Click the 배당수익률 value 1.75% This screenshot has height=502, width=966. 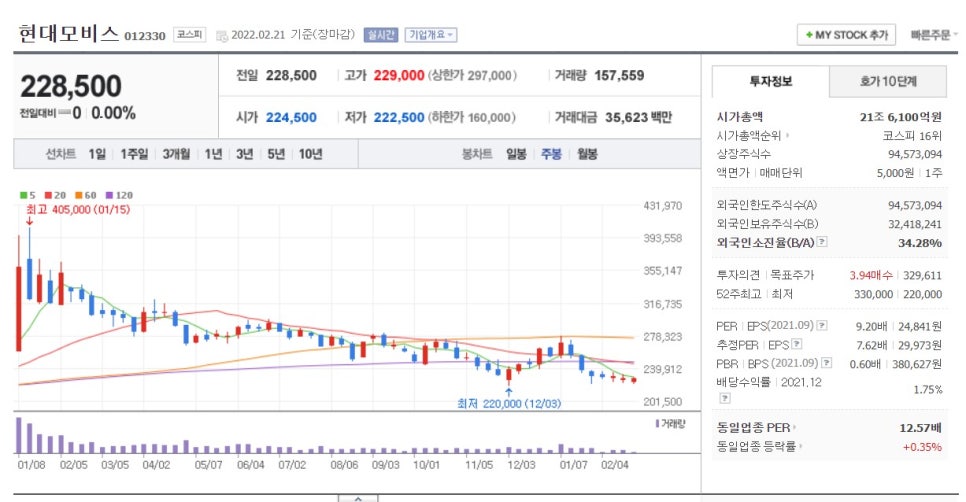point(928,390)
